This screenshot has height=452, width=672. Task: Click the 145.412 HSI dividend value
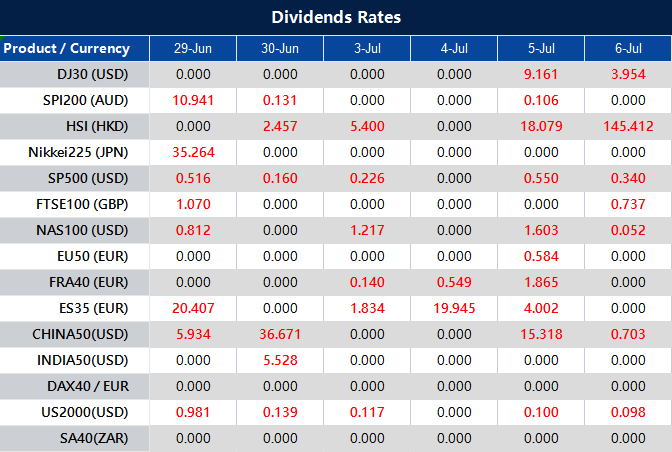click(628, 126)
